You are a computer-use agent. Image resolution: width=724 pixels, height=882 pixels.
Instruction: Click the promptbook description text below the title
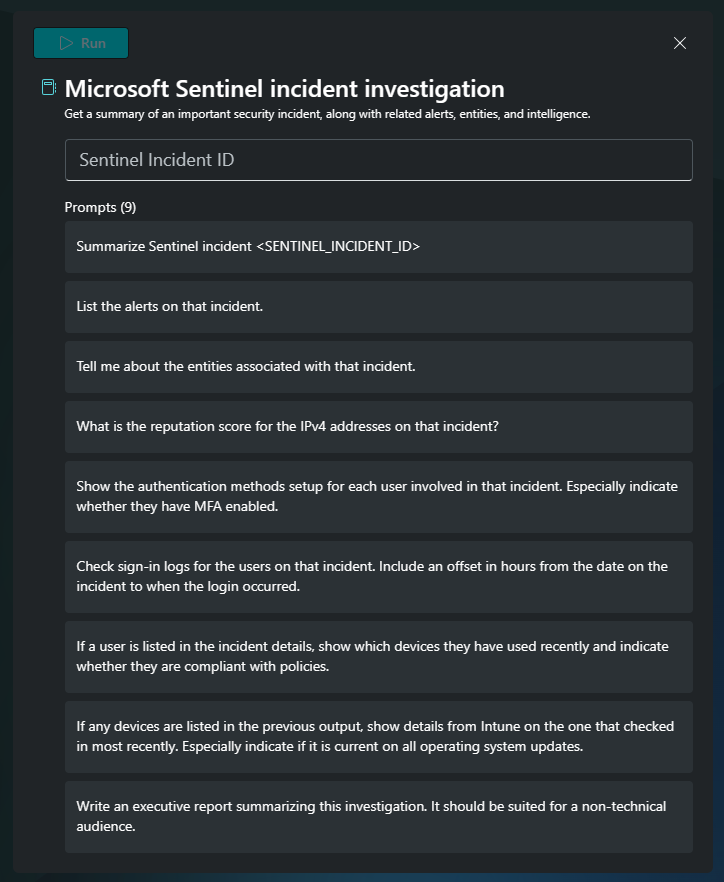coord(327,114)
